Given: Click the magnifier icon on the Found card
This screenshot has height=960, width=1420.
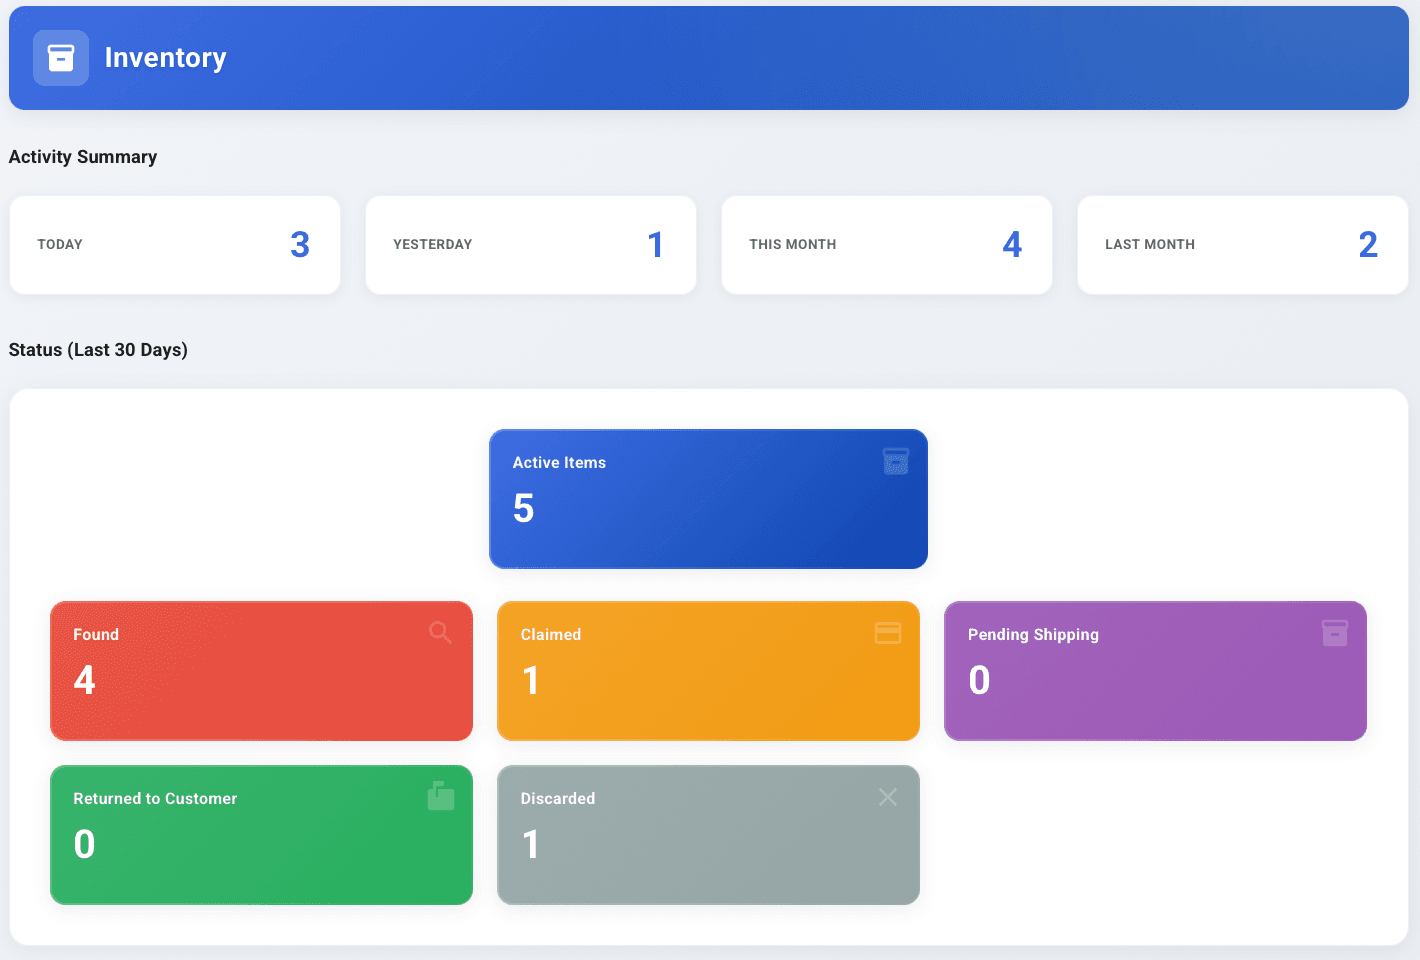Looking at the screenshot, I should coord(441,632).
